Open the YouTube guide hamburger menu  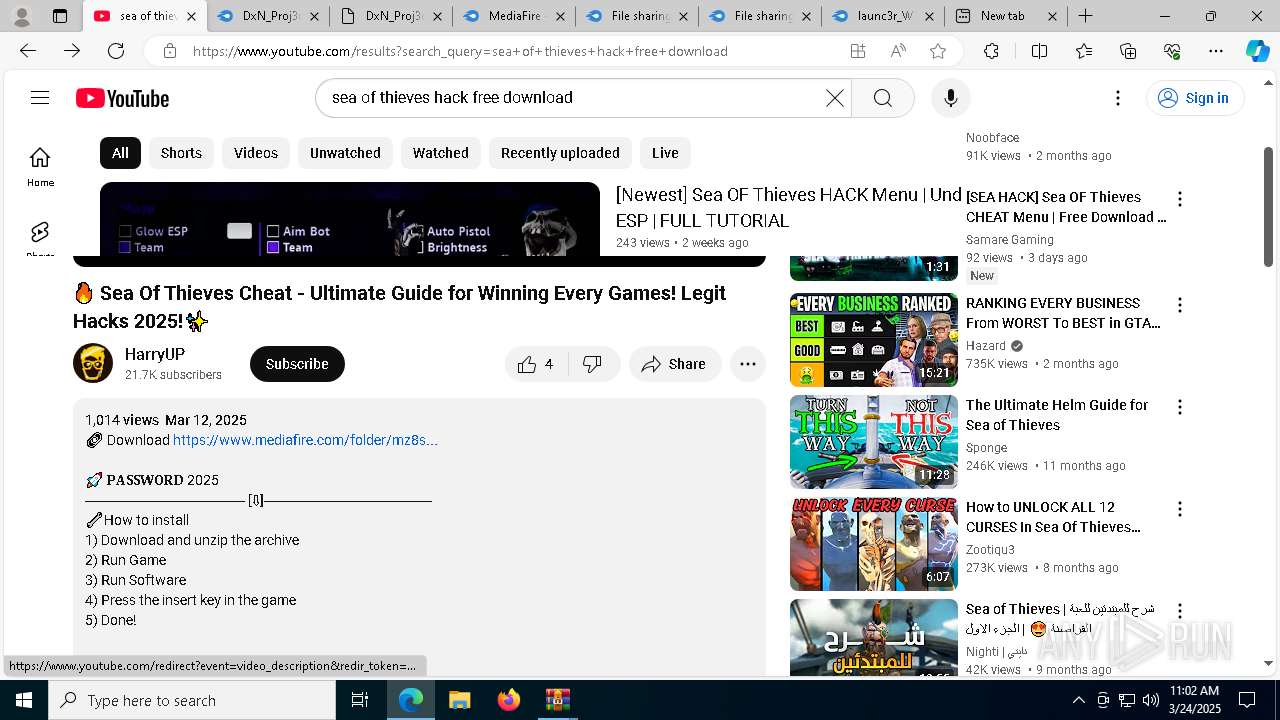click(40, 97)
